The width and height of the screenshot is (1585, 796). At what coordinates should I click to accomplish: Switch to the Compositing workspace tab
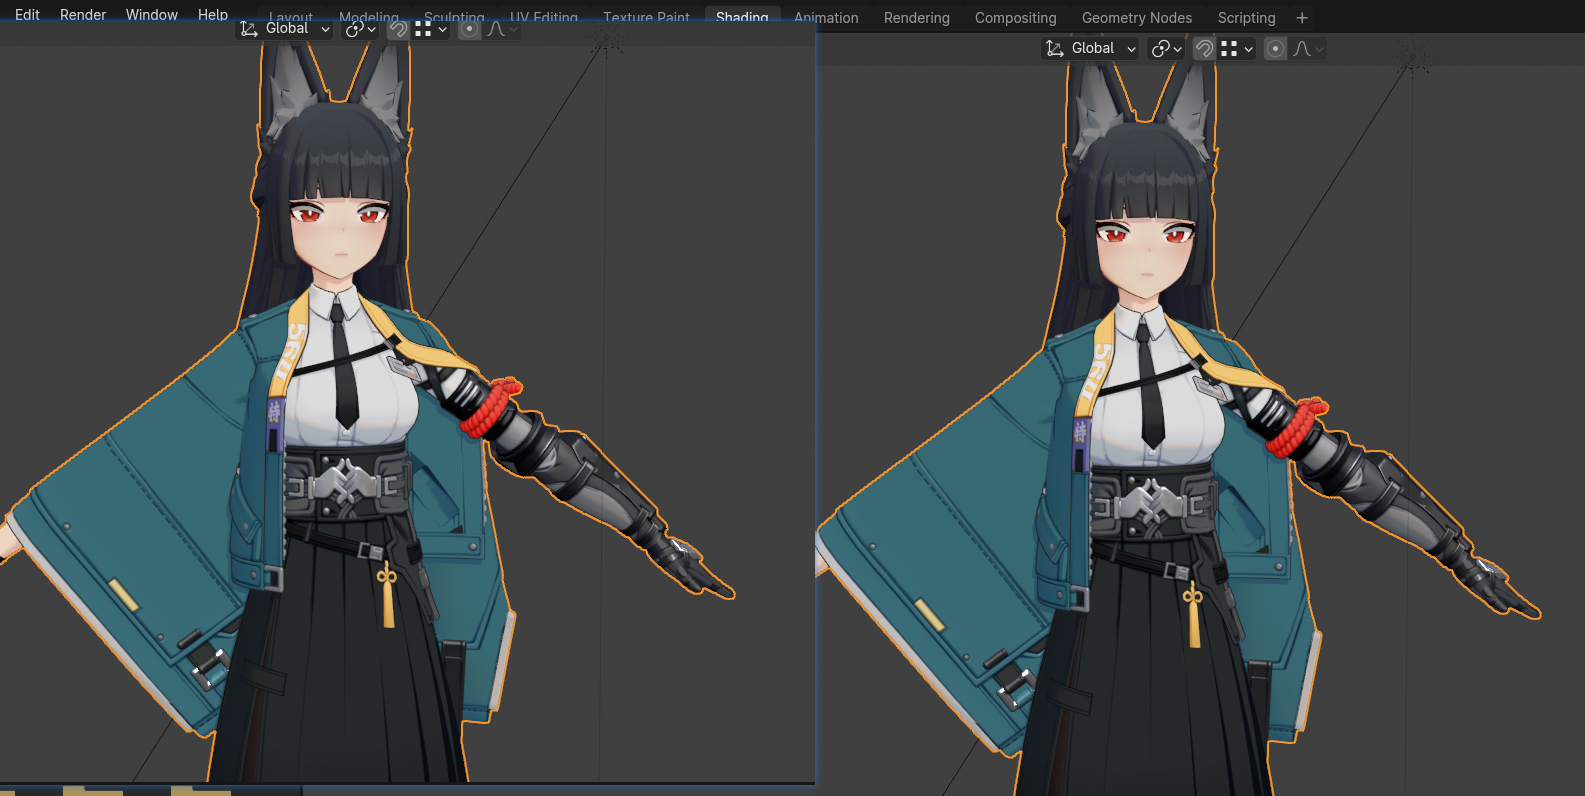[1015, 18]
